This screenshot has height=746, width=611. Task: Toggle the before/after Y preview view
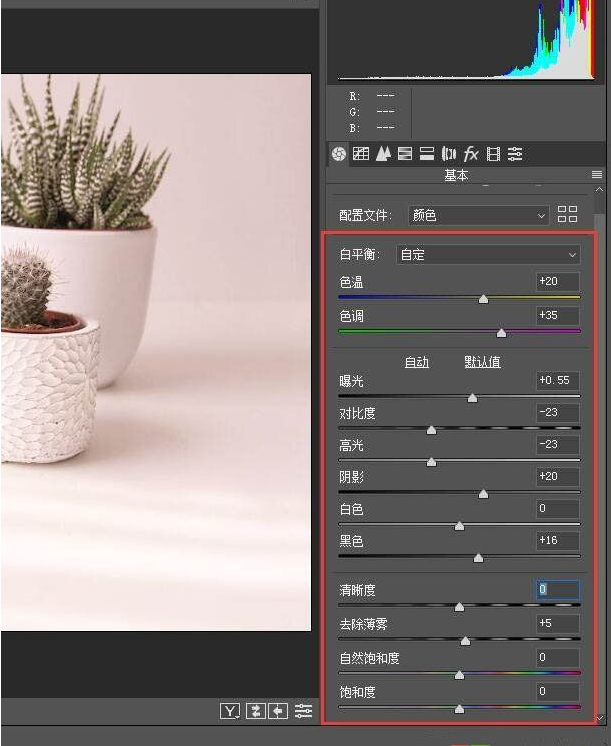[x=231, y=711]
